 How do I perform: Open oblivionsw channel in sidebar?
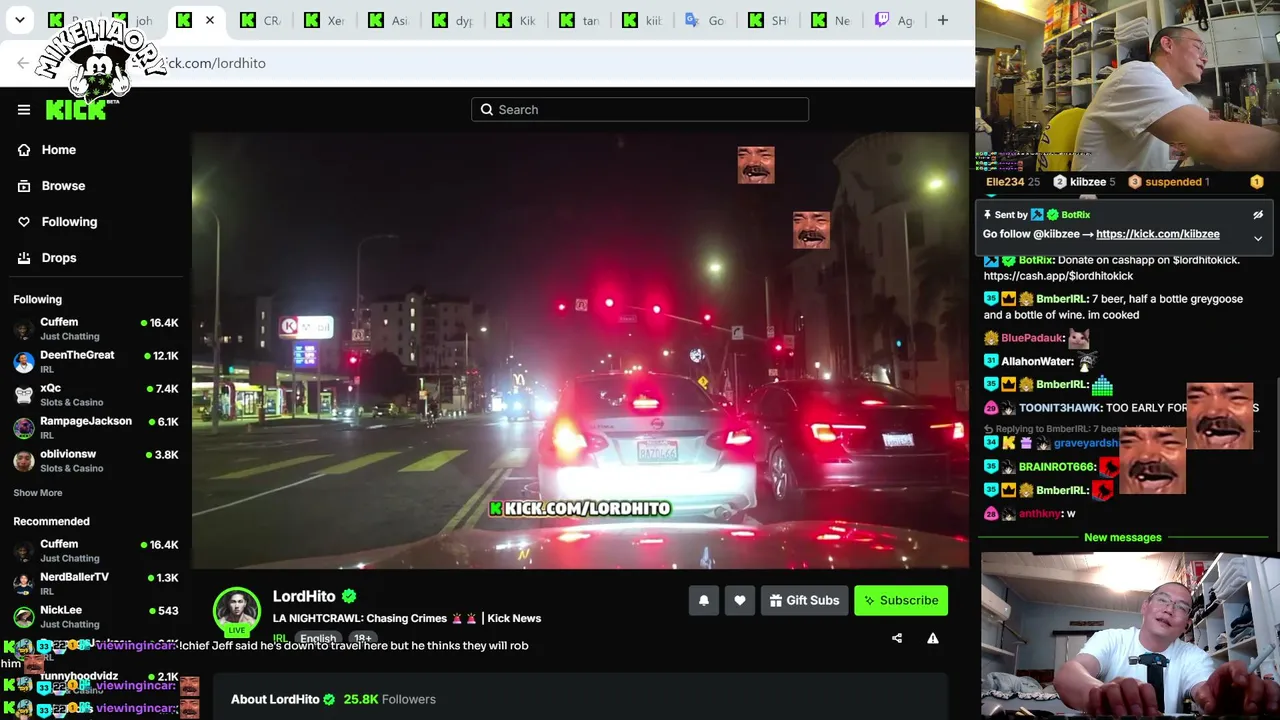[x=96, y=461]
